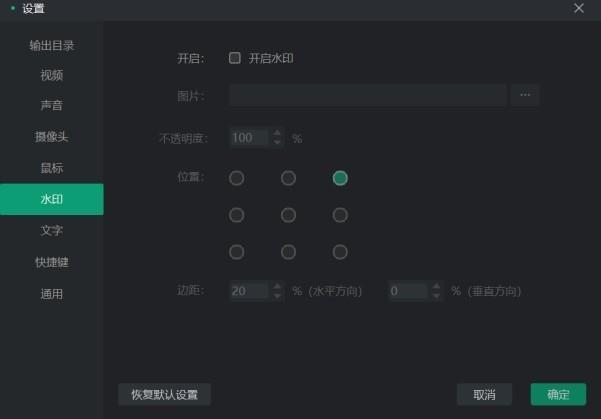Image resolution: width=601 pixels, height=419 pixels.
Task: Go to the 快捷键 settings tab
Action: pos(52,262)
